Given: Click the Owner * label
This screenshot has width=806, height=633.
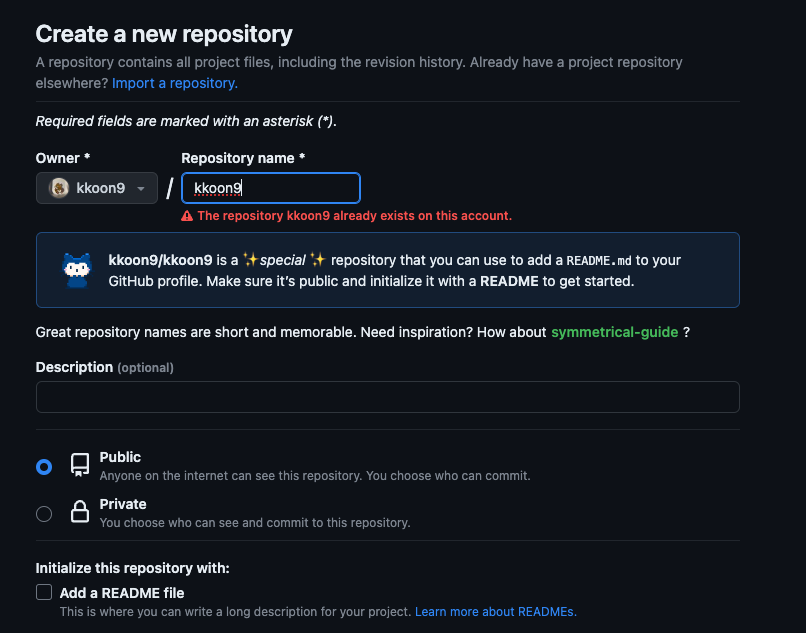Looking at the screenshot, I should pos(63,158).
